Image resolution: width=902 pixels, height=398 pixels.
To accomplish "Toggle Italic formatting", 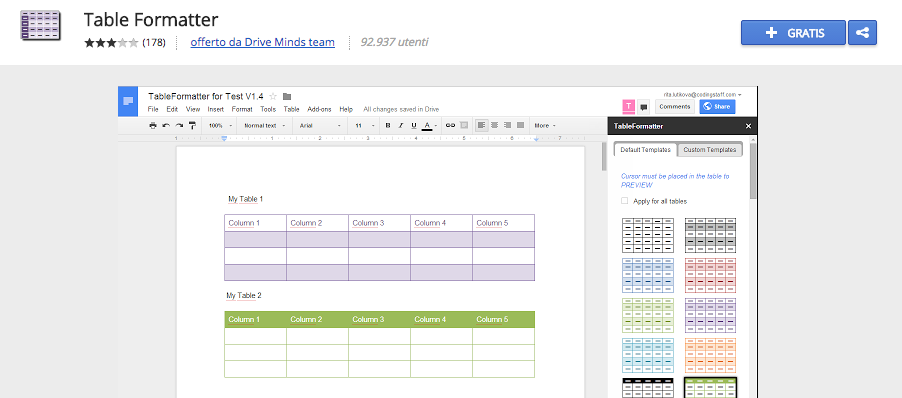I will click(x=401, y=125).
